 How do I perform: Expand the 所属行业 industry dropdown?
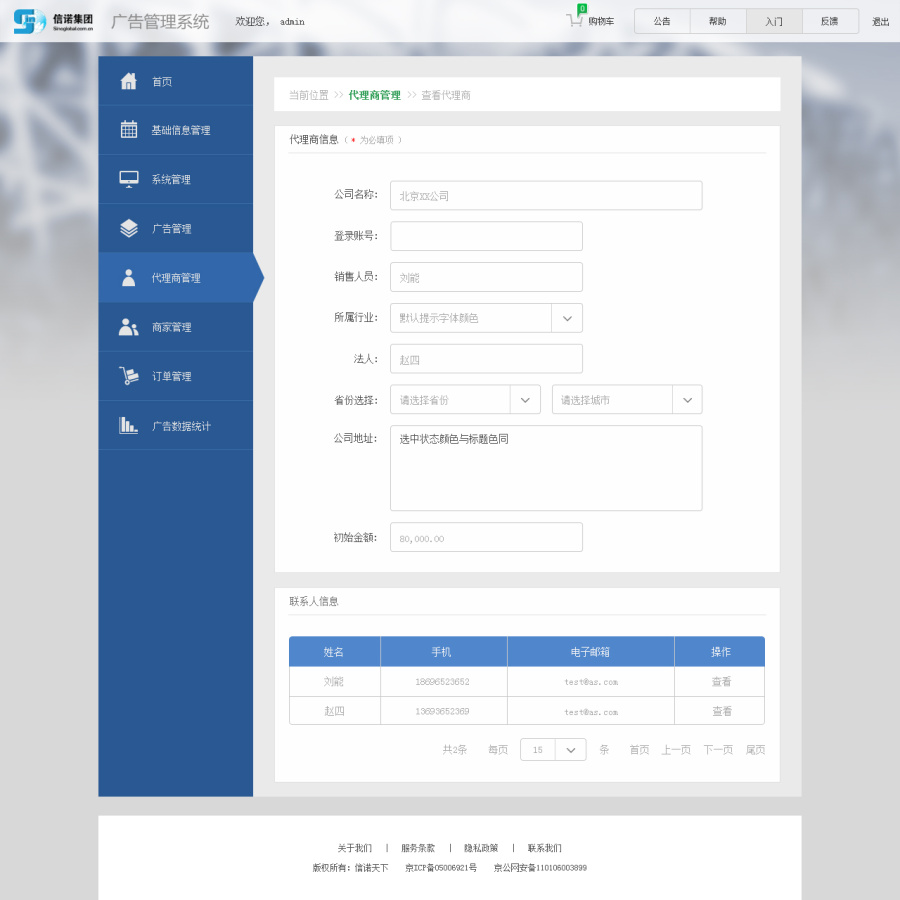coord(567,317)
